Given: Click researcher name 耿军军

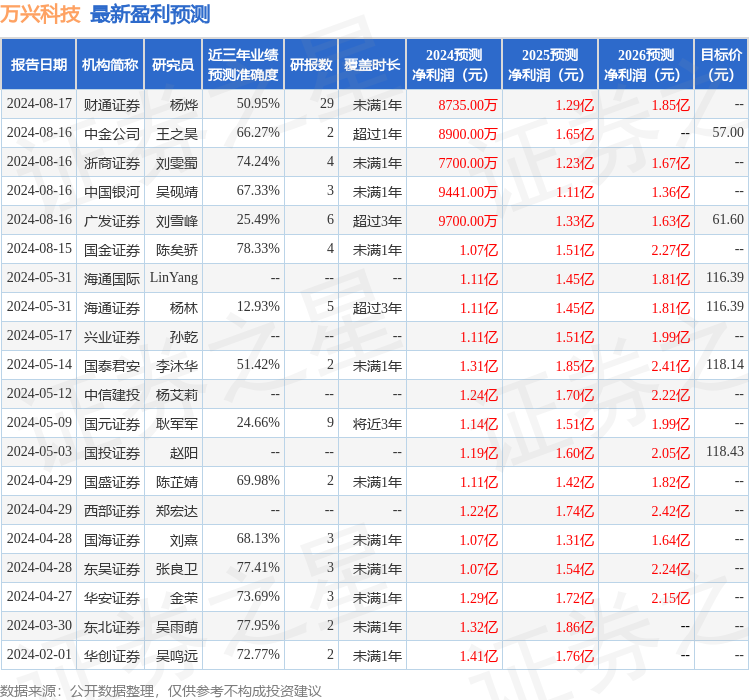Looking at the screenshot, I should [x=177, y=424].
